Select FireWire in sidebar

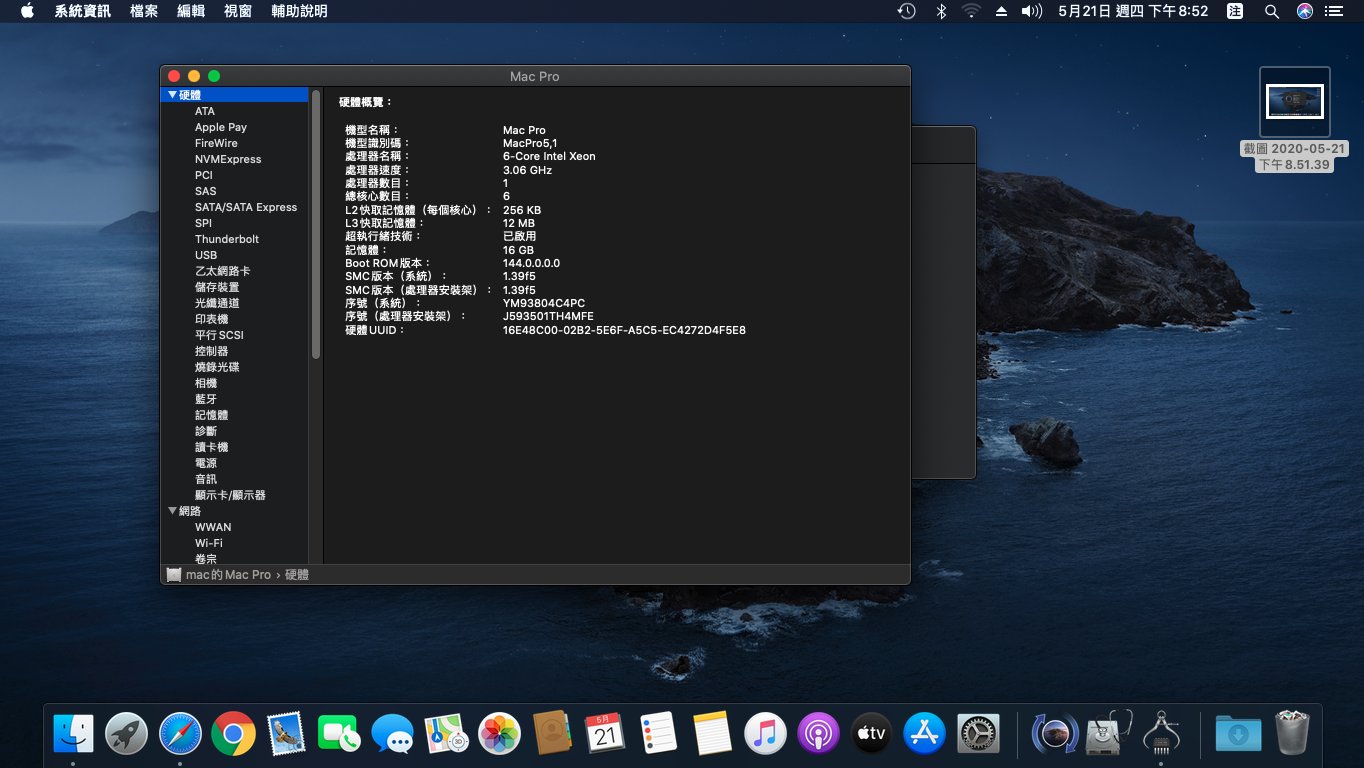coord(216,143)
